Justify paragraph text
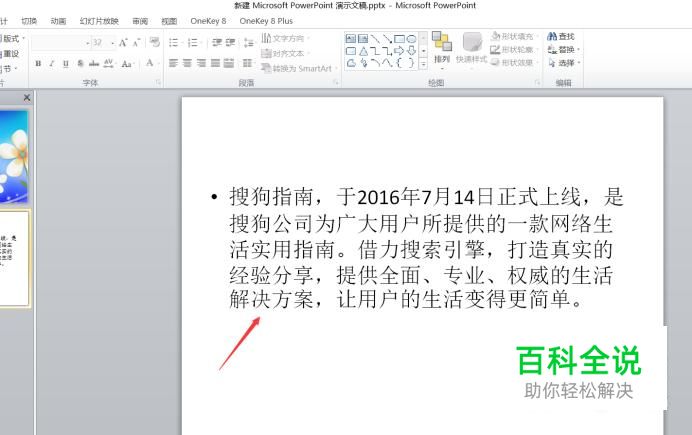 [215, 64]
